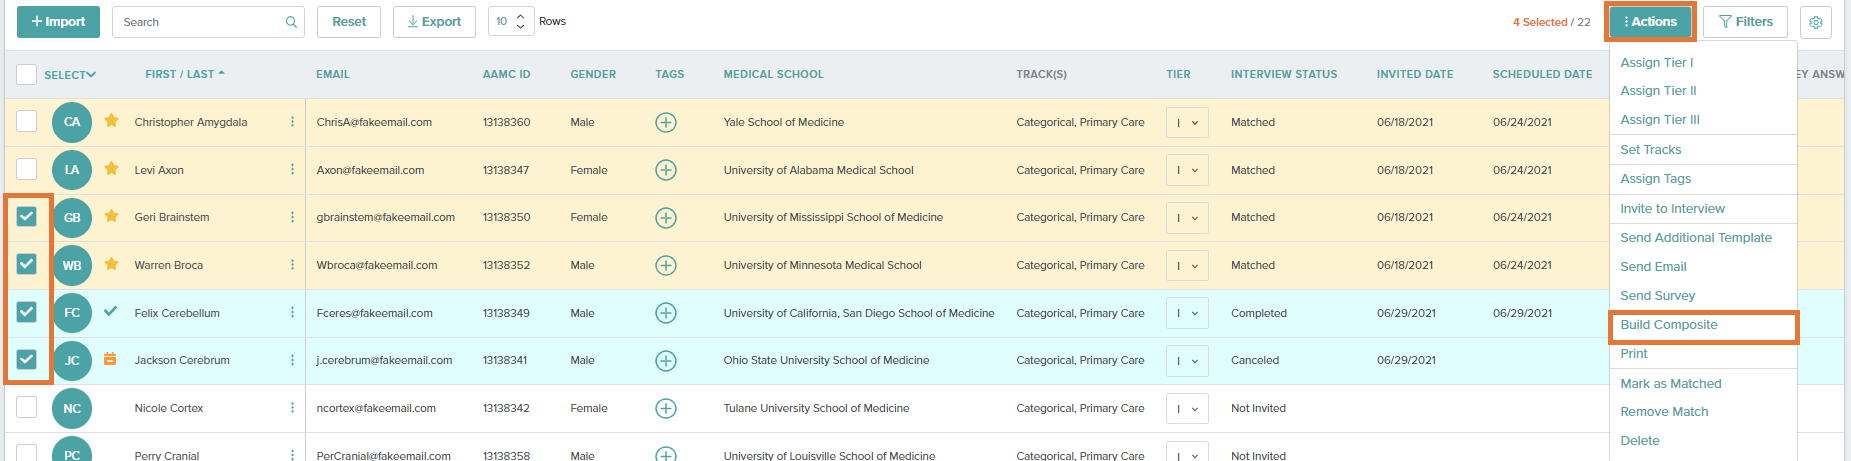Image resolution: width=1851 pixels, height=461 pixels.
Task: Click the Import button
Action: (x=58, y=22)
